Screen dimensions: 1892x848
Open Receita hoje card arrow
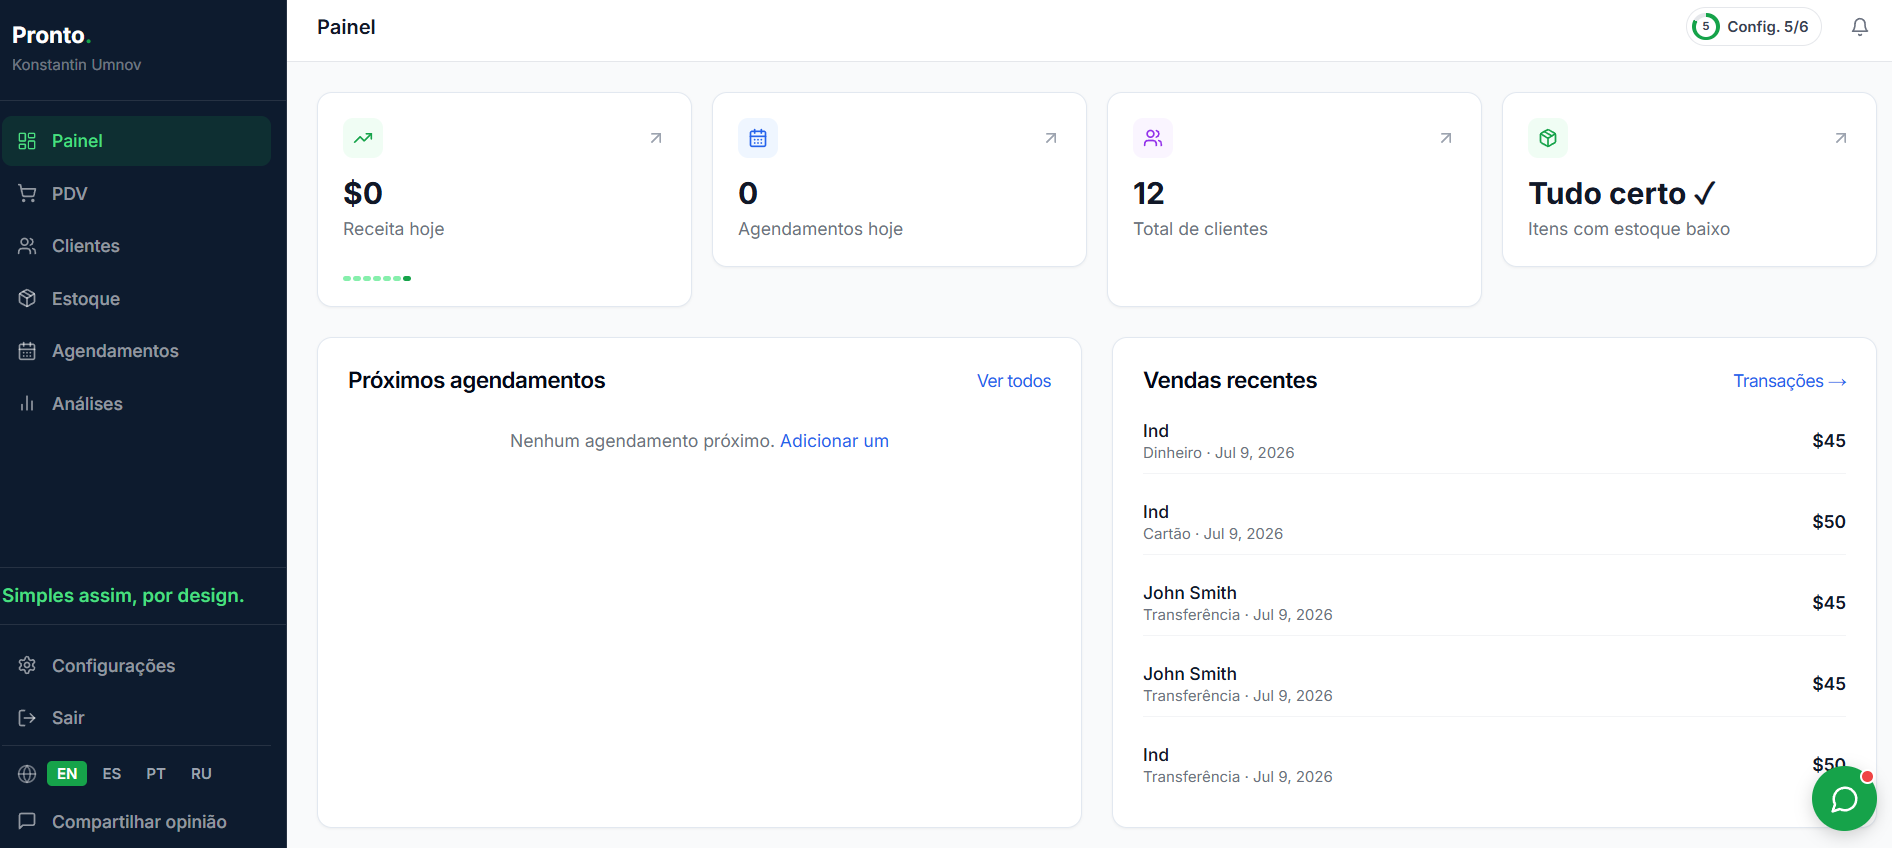(656, 138)
